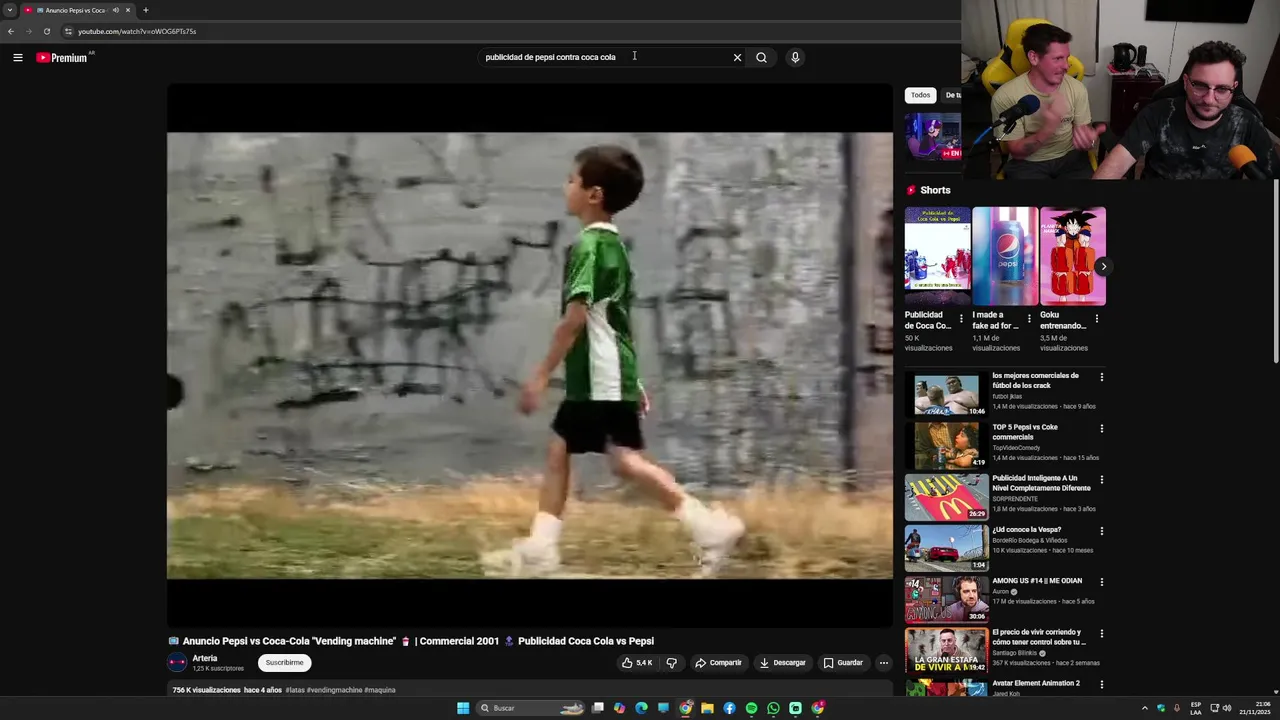Image resolution: width=1280 pixels, height=720 pixels.
Task: Click the video player to pause playback
Action: pos(530,355)
